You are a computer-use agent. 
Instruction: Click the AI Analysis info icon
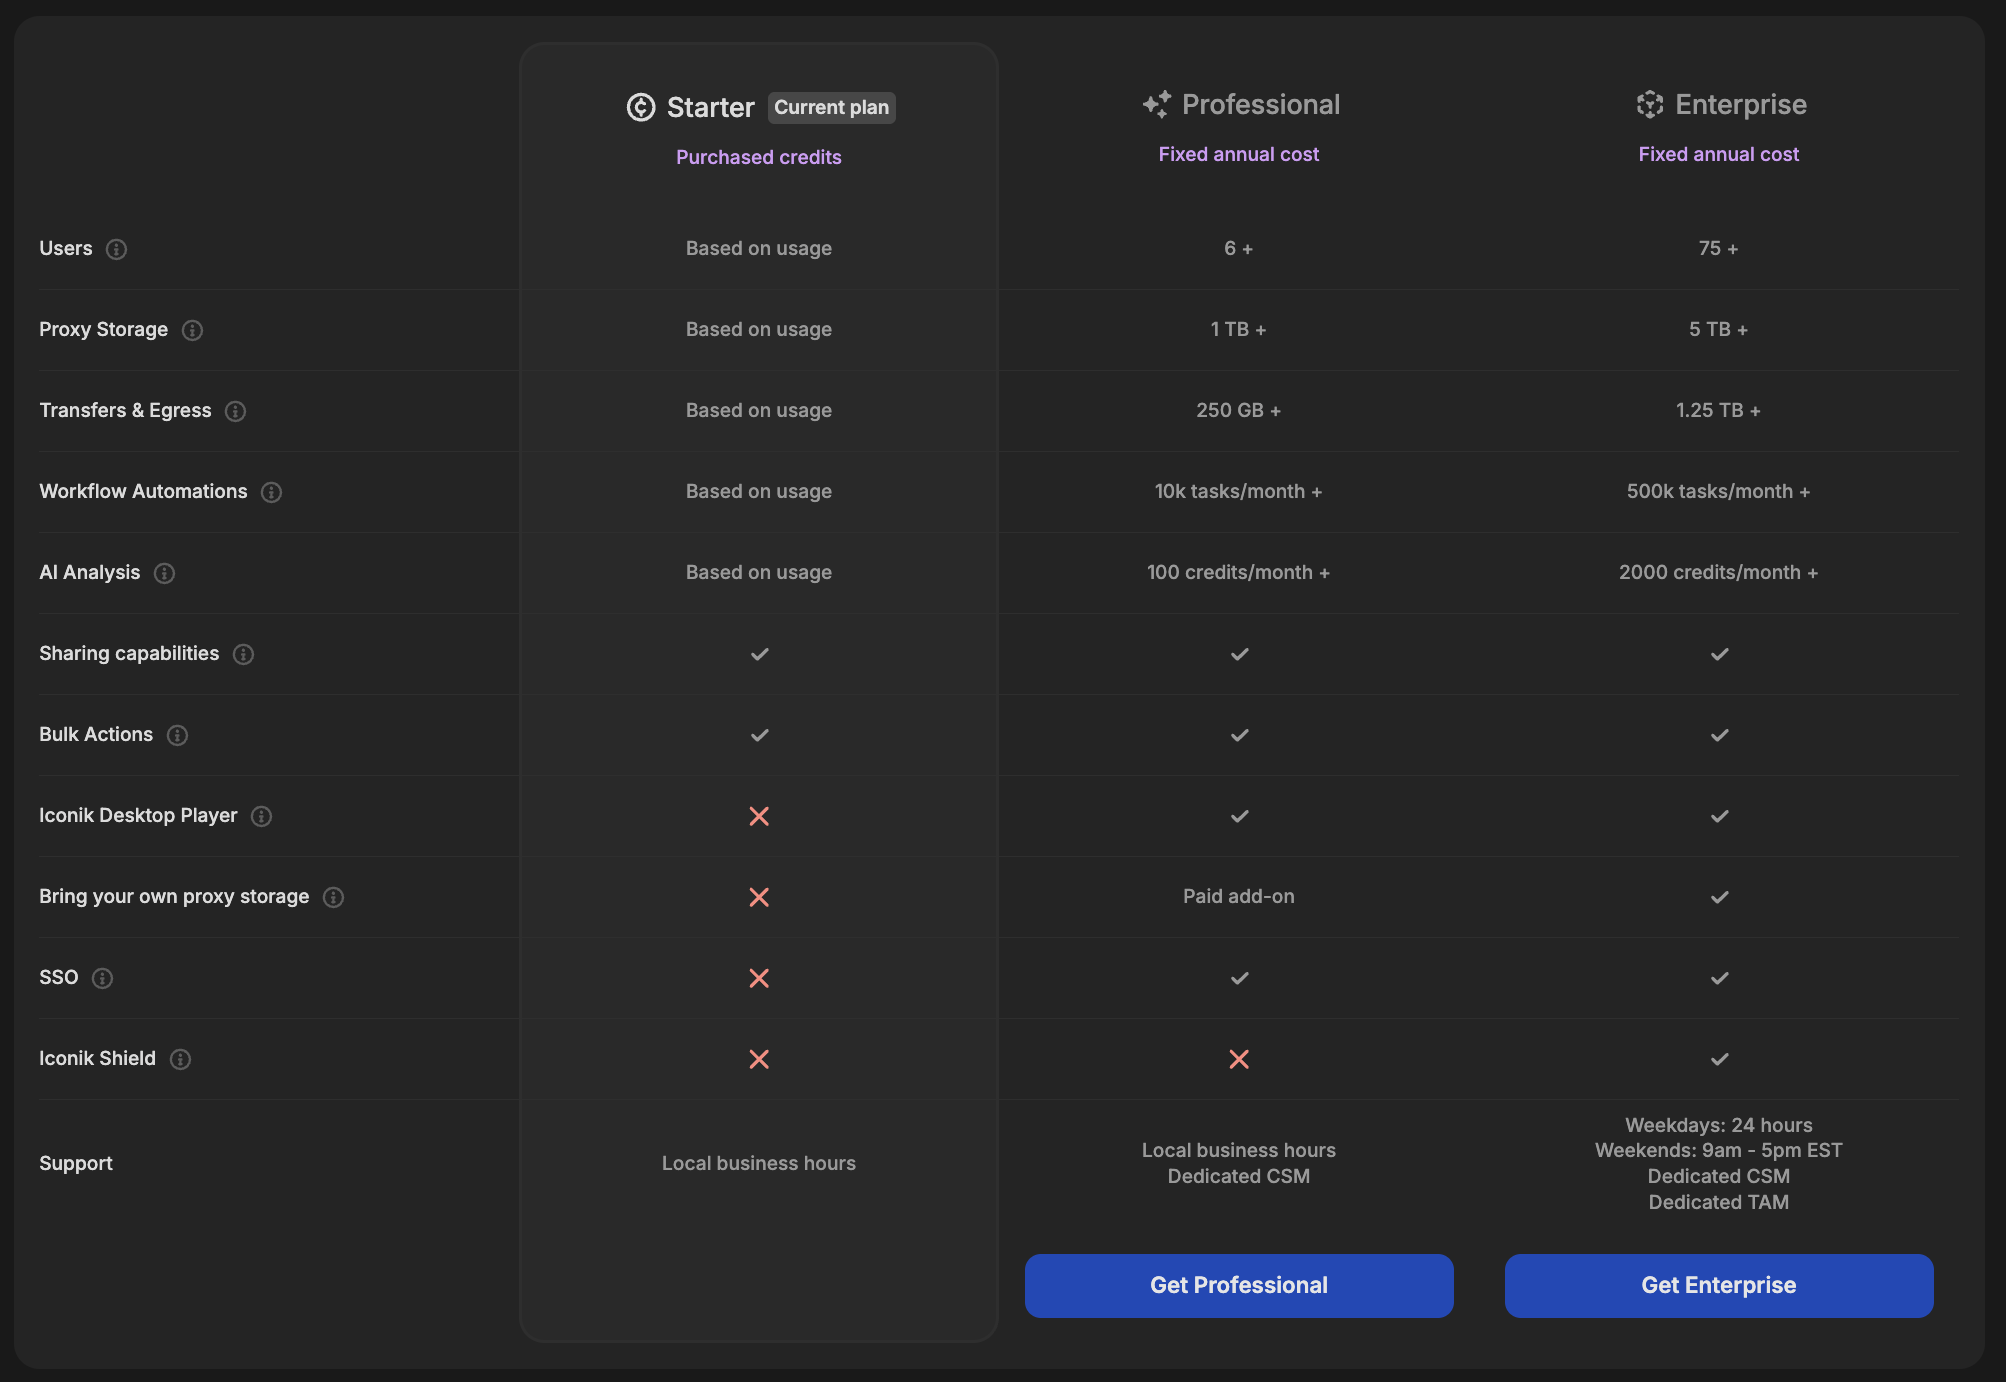[164, 573]
